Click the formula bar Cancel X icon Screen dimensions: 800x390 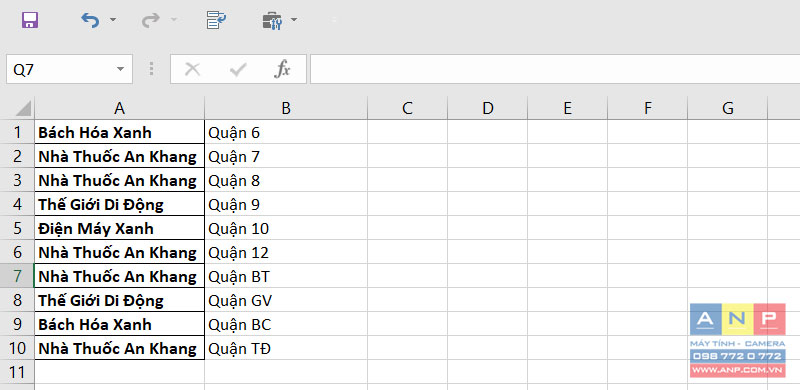tap(192, 69)
